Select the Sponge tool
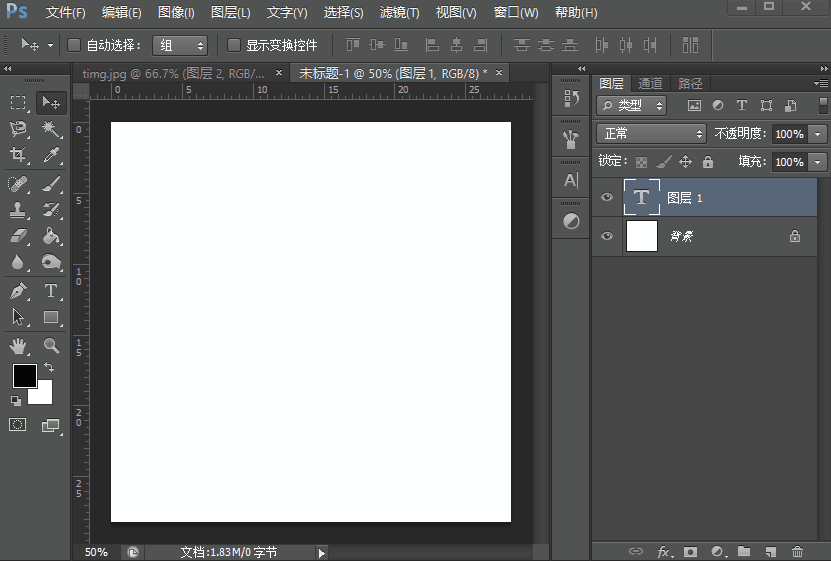 (51, 262)
